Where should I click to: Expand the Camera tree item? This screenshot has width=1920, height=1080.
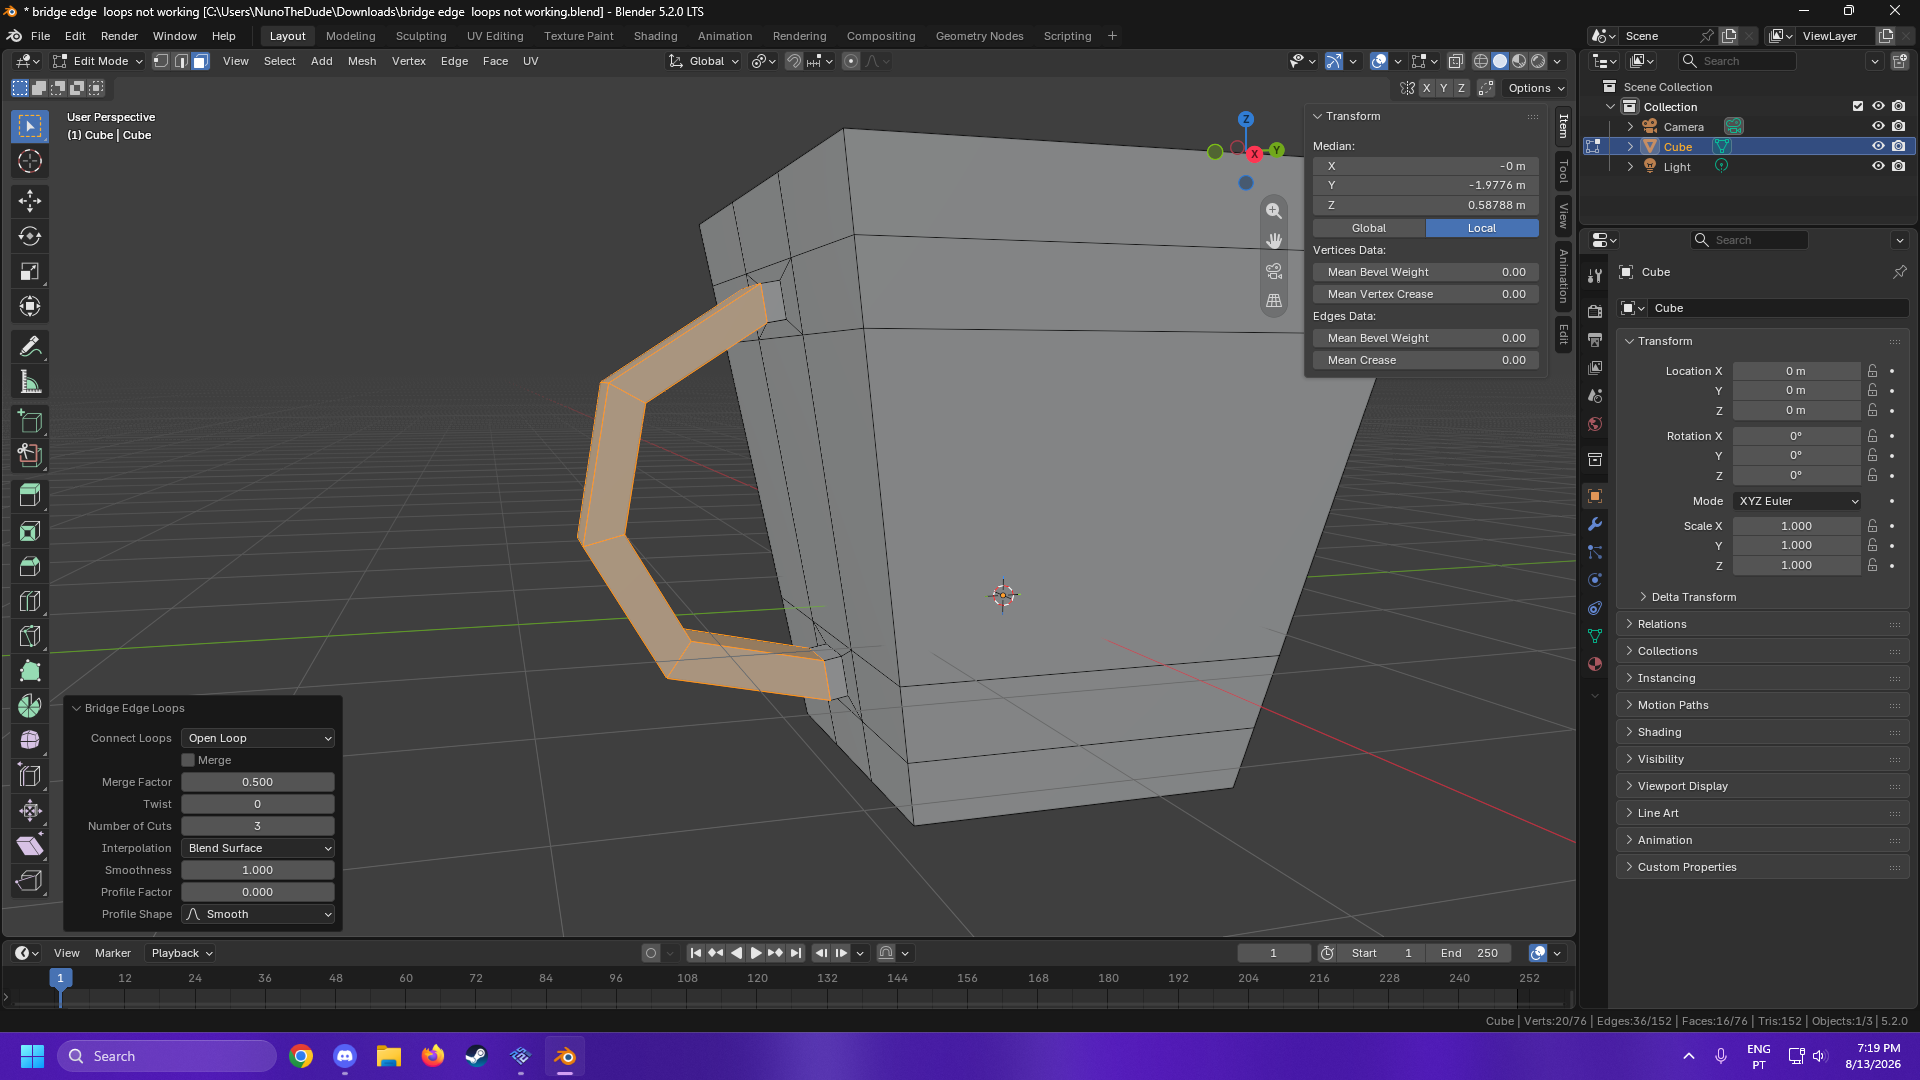1631,127
